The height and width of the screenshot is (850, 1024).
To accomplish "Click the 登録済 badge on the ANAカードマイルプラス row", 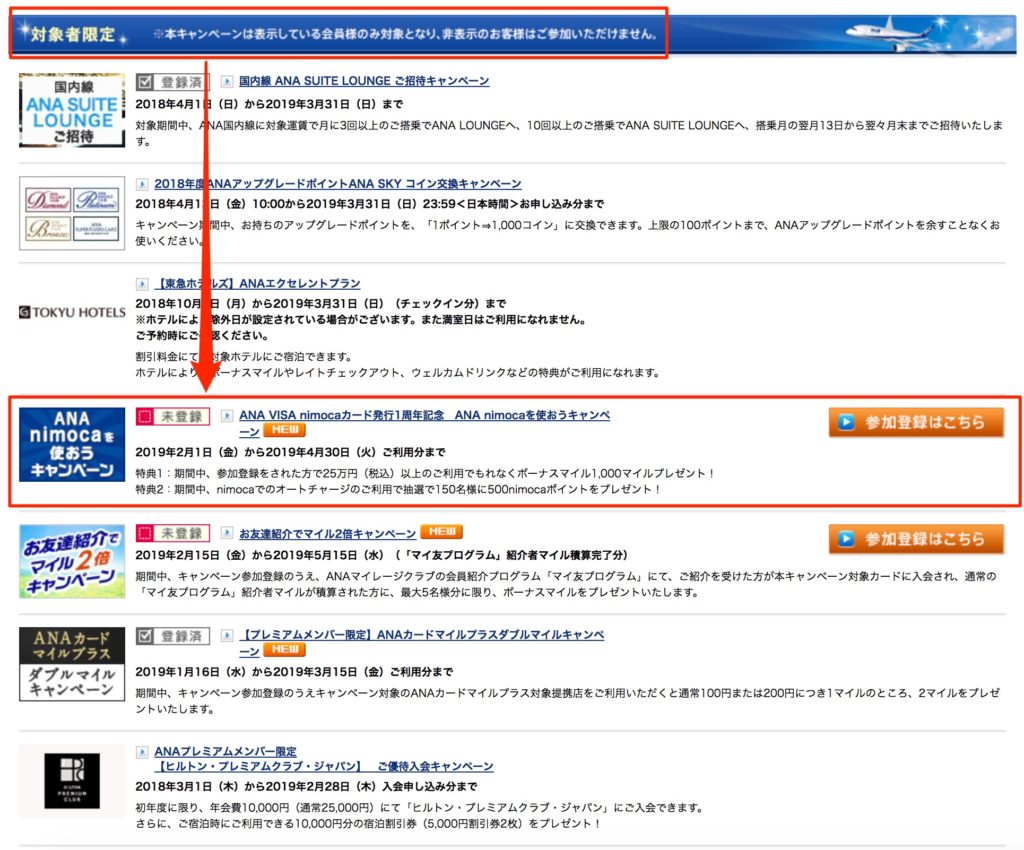I will click(173, 636).
